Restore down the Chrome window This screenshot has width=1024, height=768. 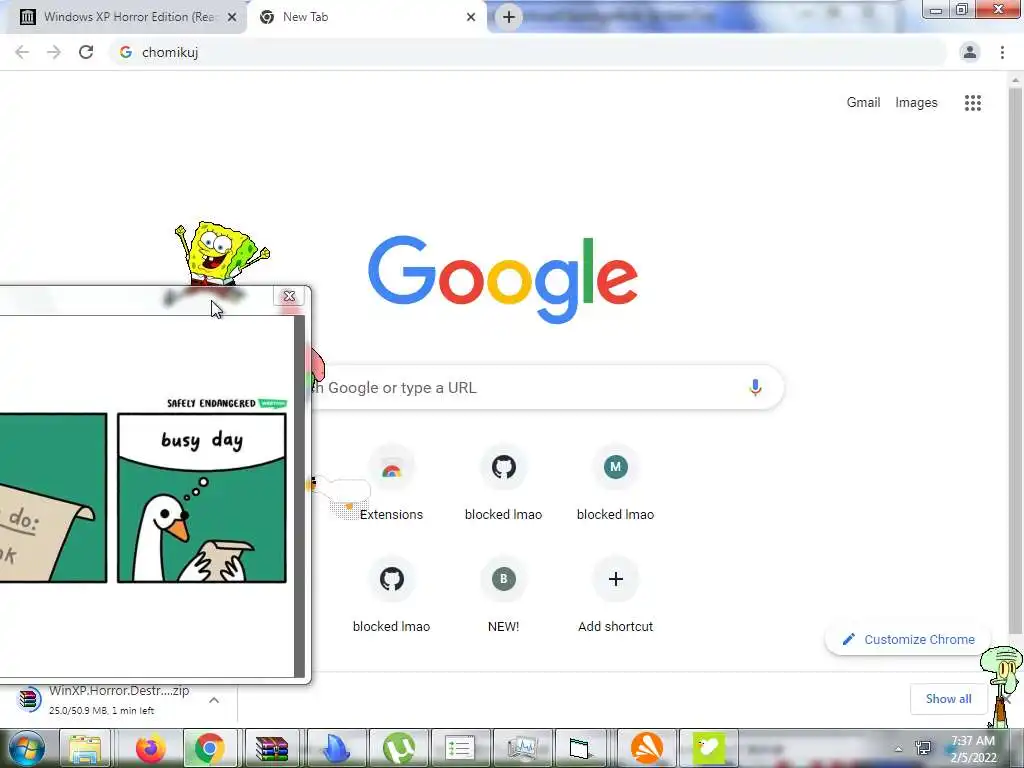962,10
